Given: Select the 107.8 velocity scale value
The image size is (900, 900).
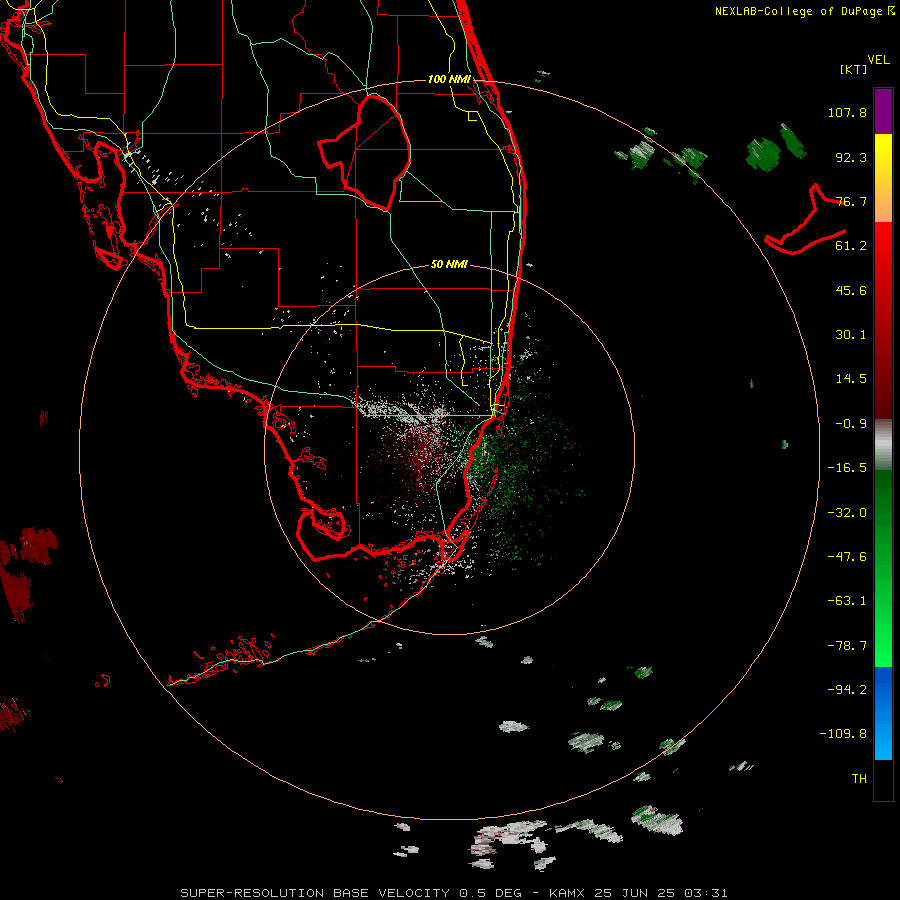Looking at the screenshot, I should coord(847,112).
